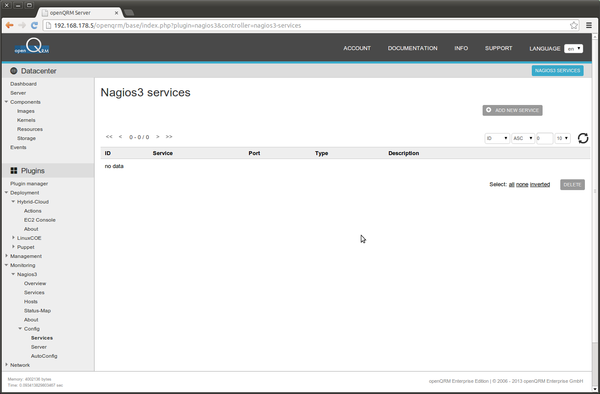Viewport: 600px width, 394px height.
Task: Click the openQRM logo
Action: click(x=32, y=46)
